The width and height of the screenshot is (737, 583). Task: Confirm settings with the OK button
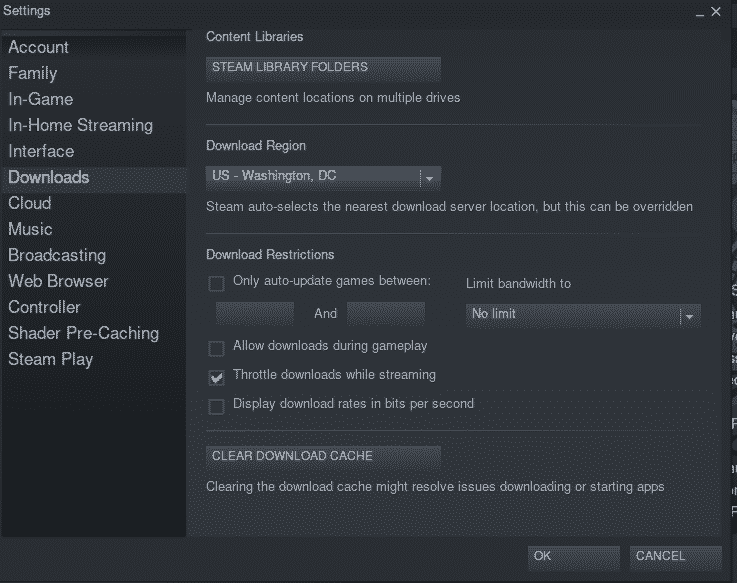tap(573, 557)
